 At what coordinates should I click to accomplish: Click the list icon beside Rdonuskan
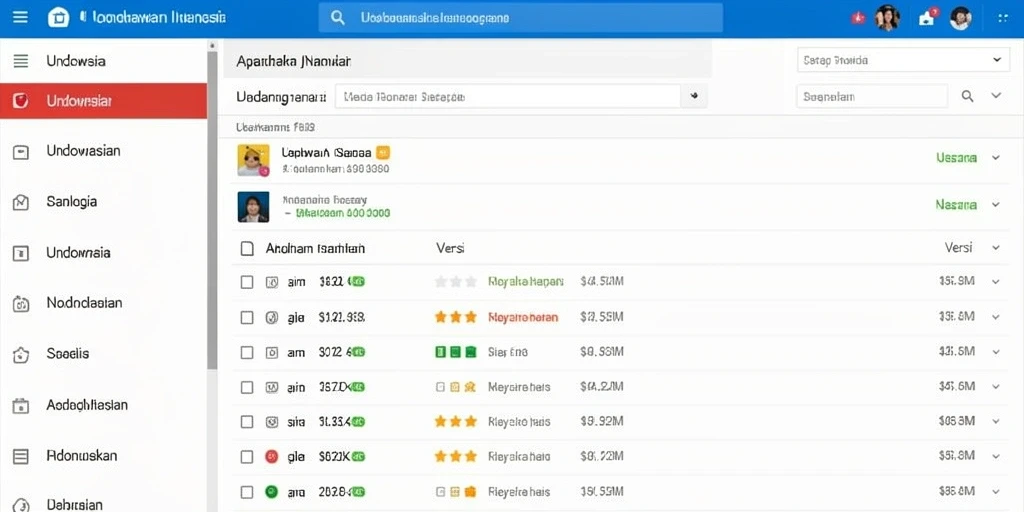pos(21,456)
